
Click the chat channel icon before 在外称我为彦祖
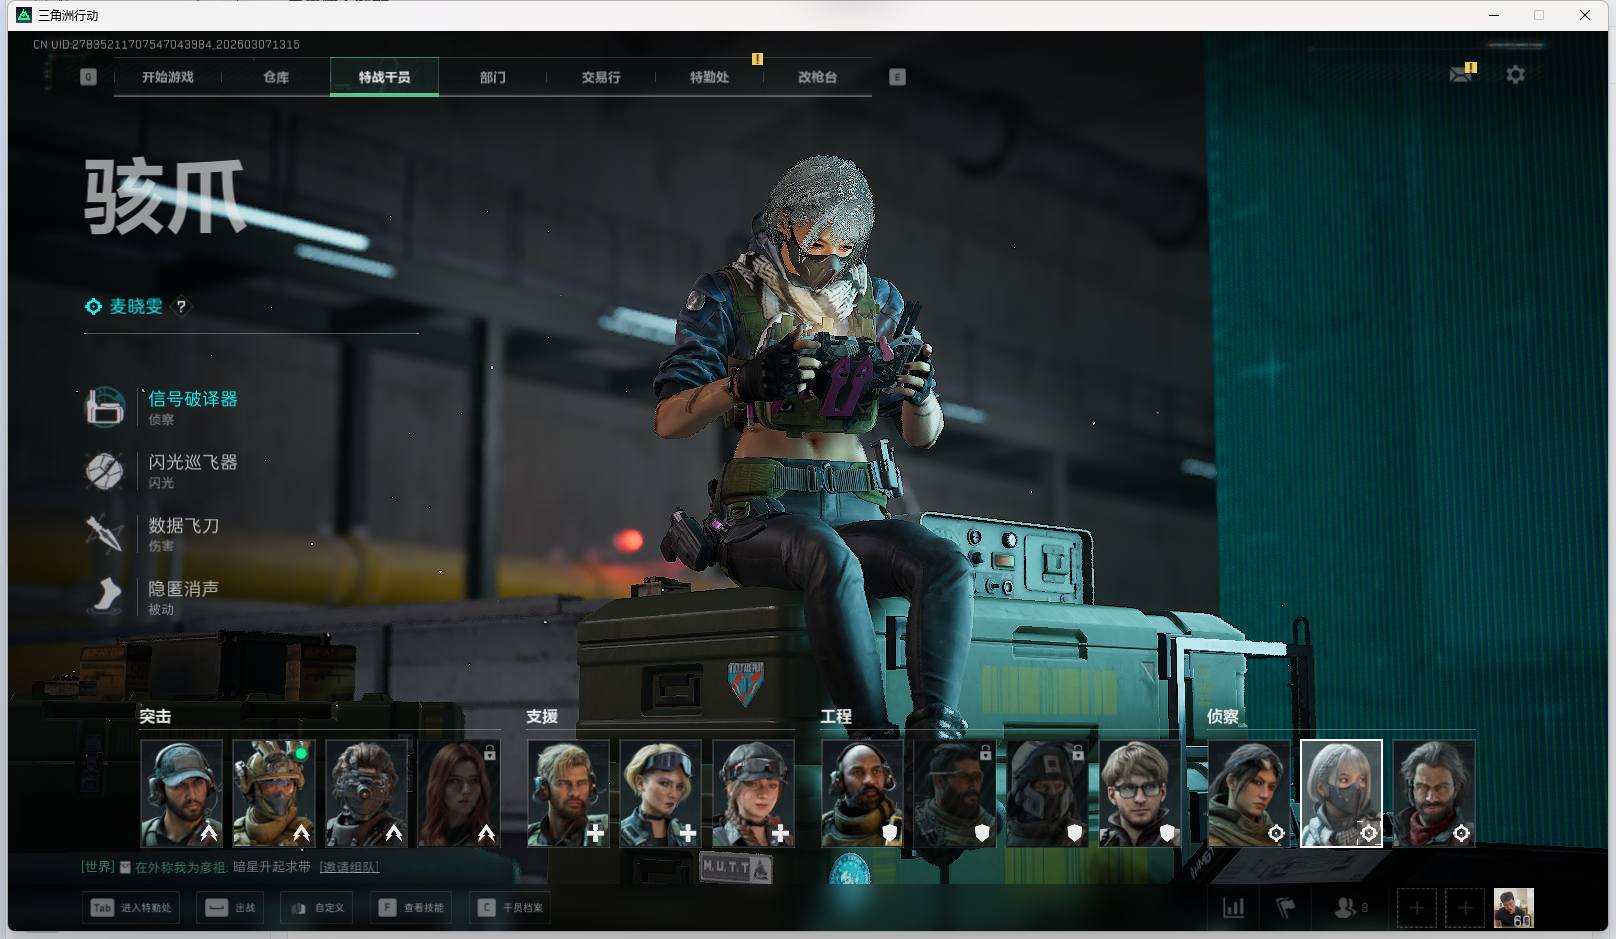(x=125, y=867)
